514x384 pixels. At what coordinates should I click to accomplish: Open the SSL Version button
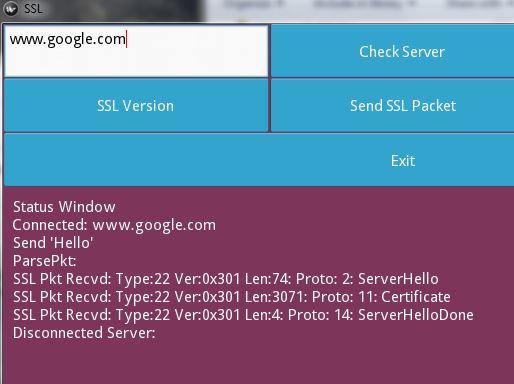pos(136,106)
